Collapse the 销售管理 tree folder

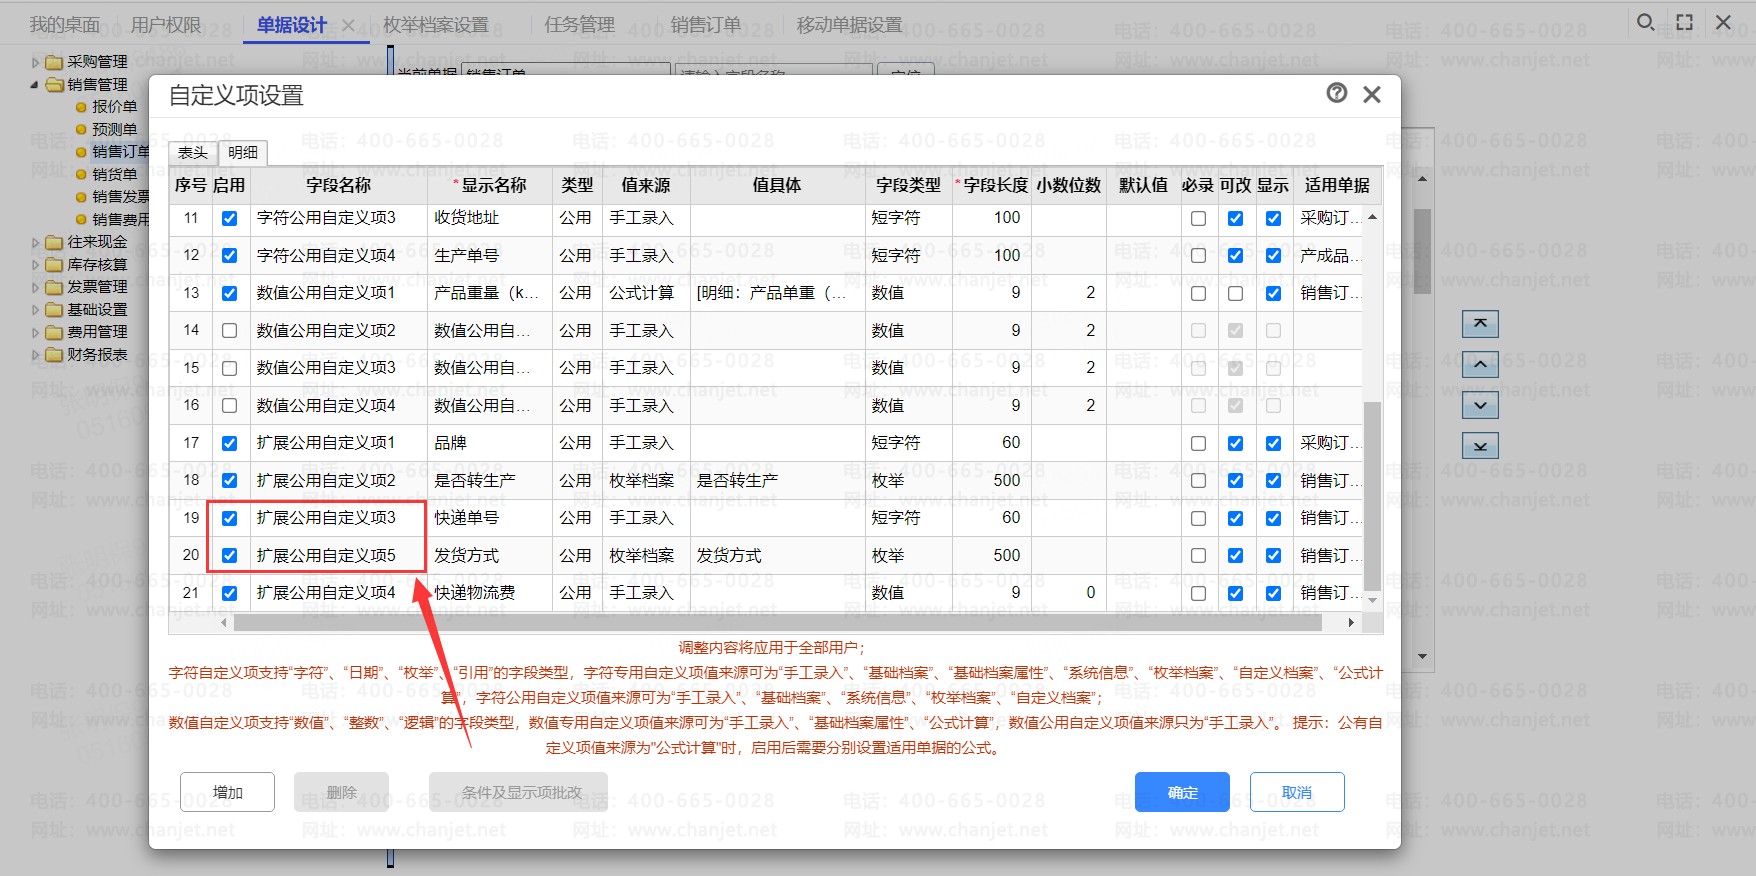[36, 85]
